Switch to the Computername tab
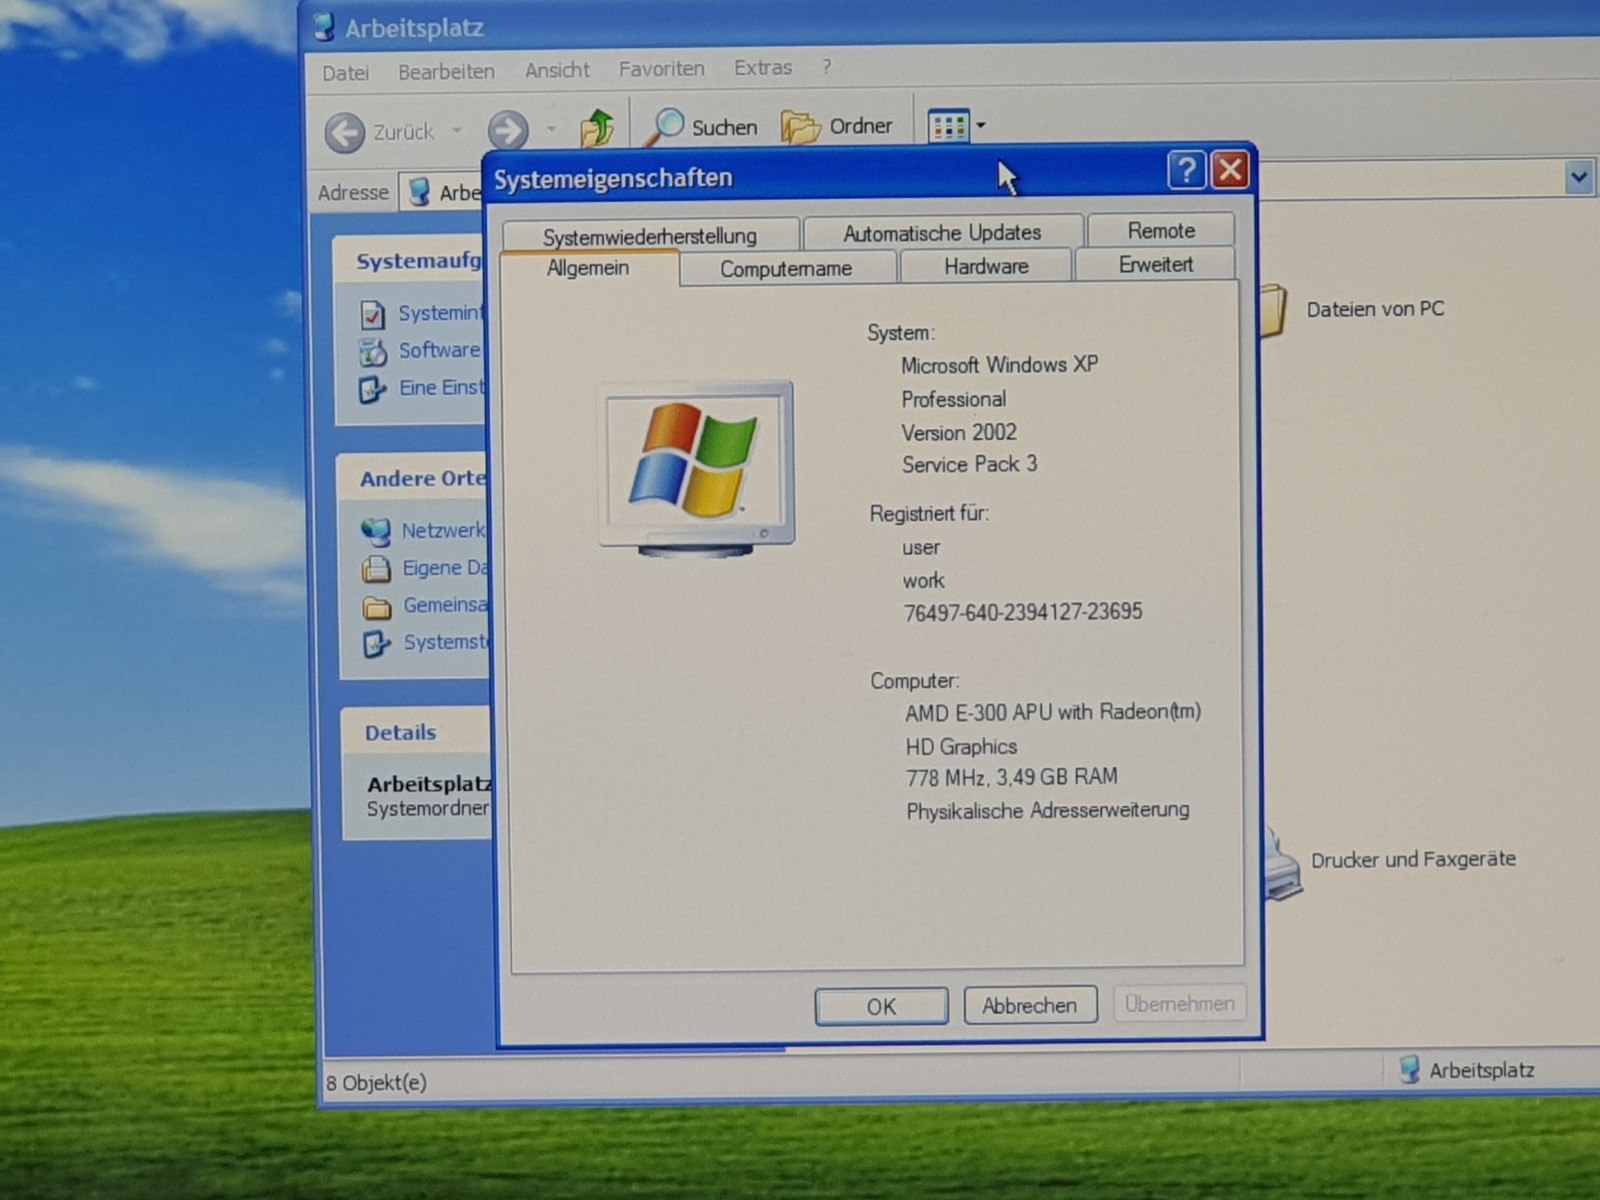Screen dimensions: 1600x1200 pos(786,269)
